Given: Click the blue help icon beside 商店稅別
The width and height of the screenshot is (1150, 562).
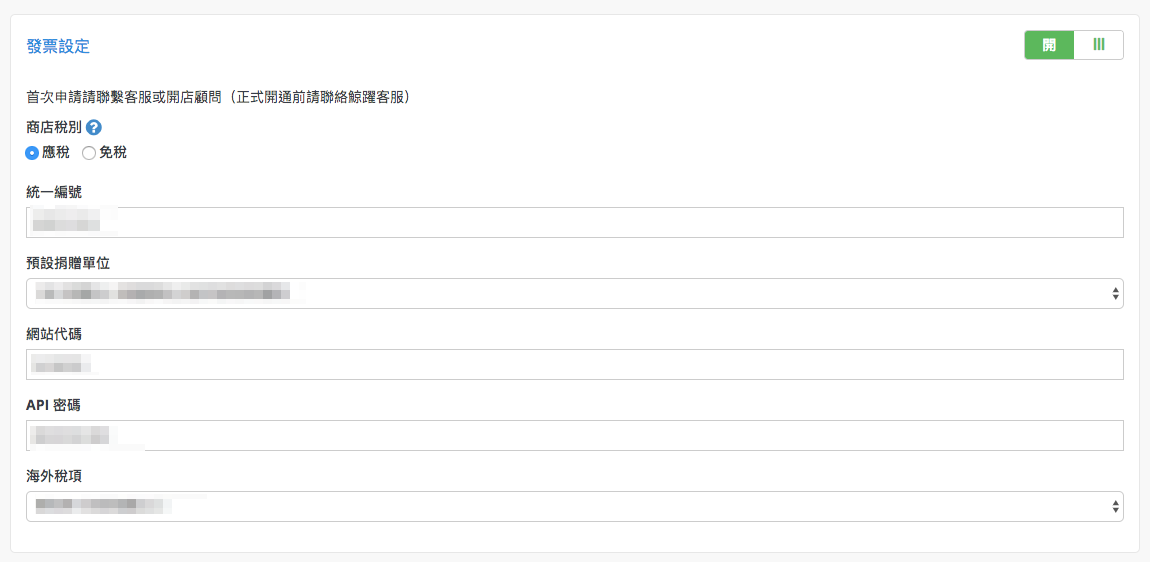Looking at the screenshot, I should click(93, 128).
